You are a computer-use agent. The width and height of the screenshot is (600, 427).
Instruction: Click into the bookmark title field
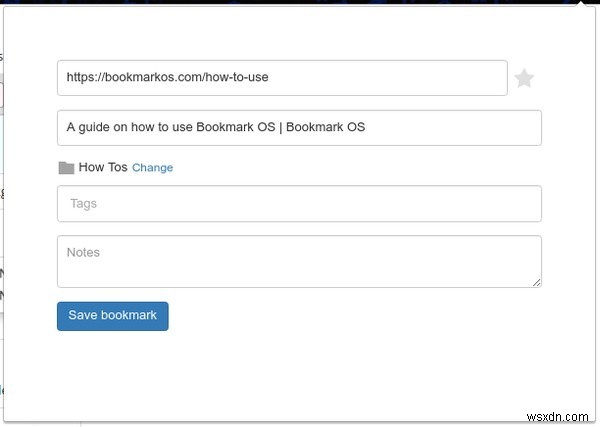(x=299, y=128)
